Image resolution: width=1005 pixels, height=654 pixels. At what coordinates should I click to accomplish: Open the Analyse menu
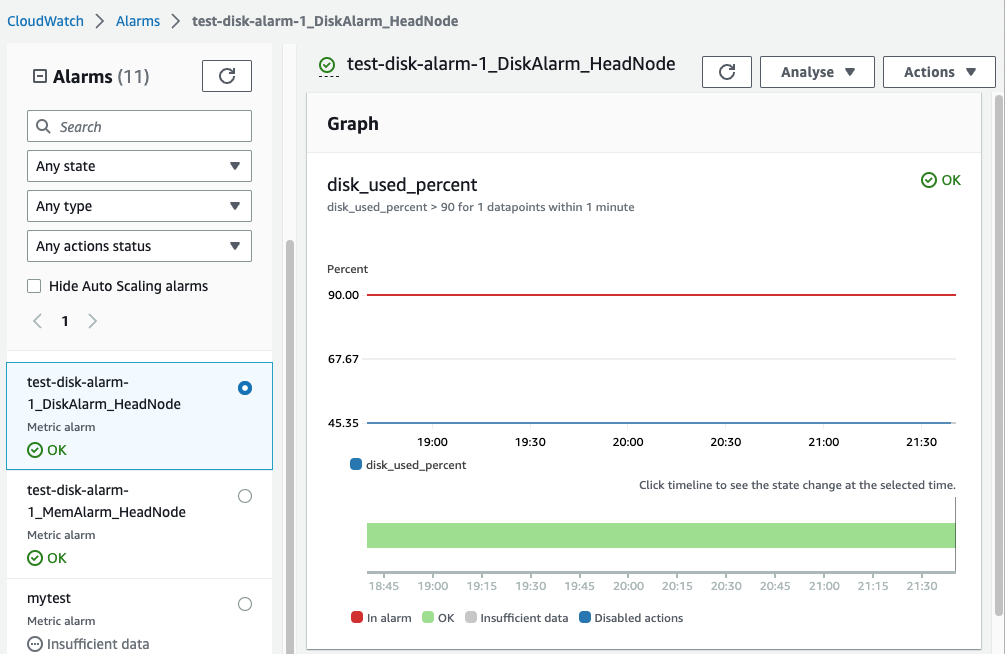817,72
